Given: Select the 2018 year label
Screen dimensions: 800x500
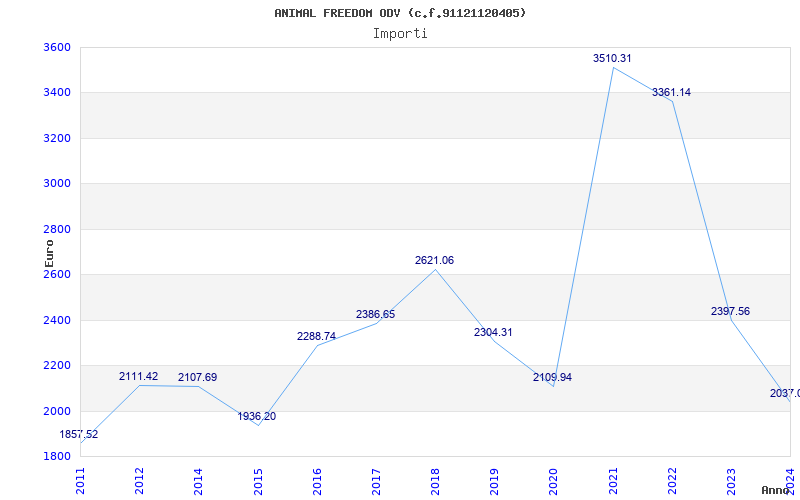Looking at the screenshot, I should click(436, 481).
